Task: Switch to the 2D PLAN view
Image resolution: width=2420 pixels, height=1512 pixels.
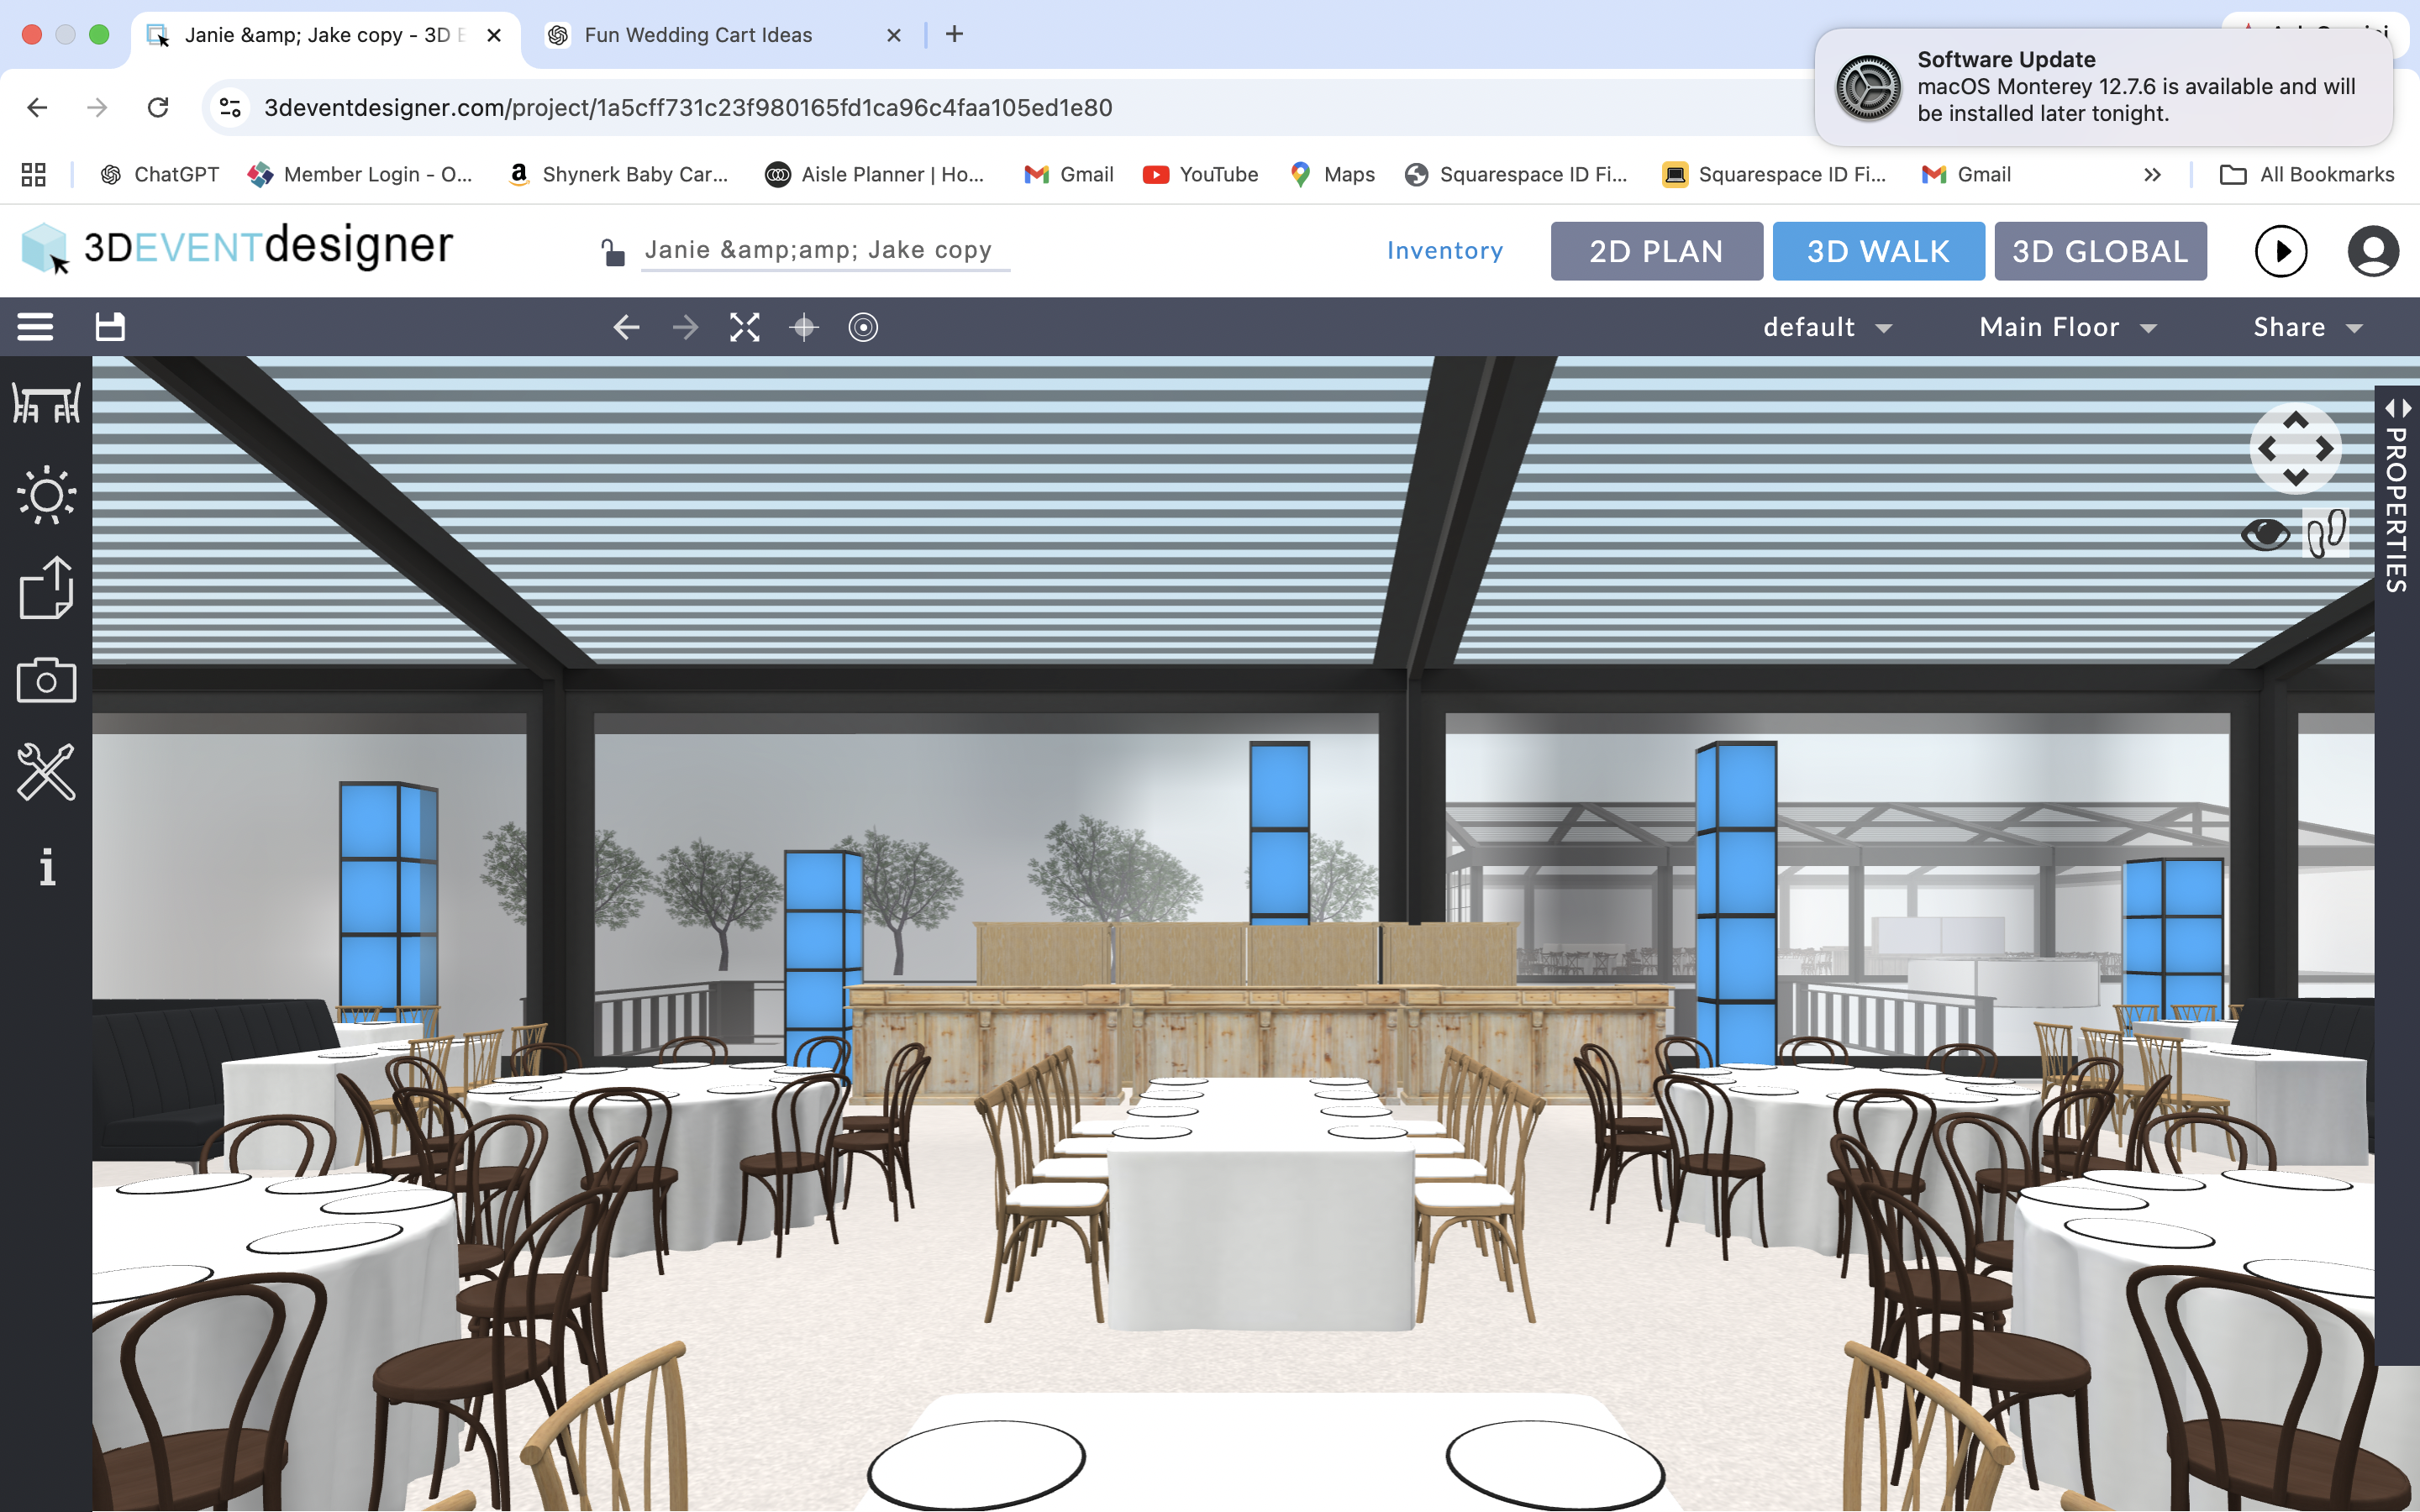Action: coord(1656,251)
